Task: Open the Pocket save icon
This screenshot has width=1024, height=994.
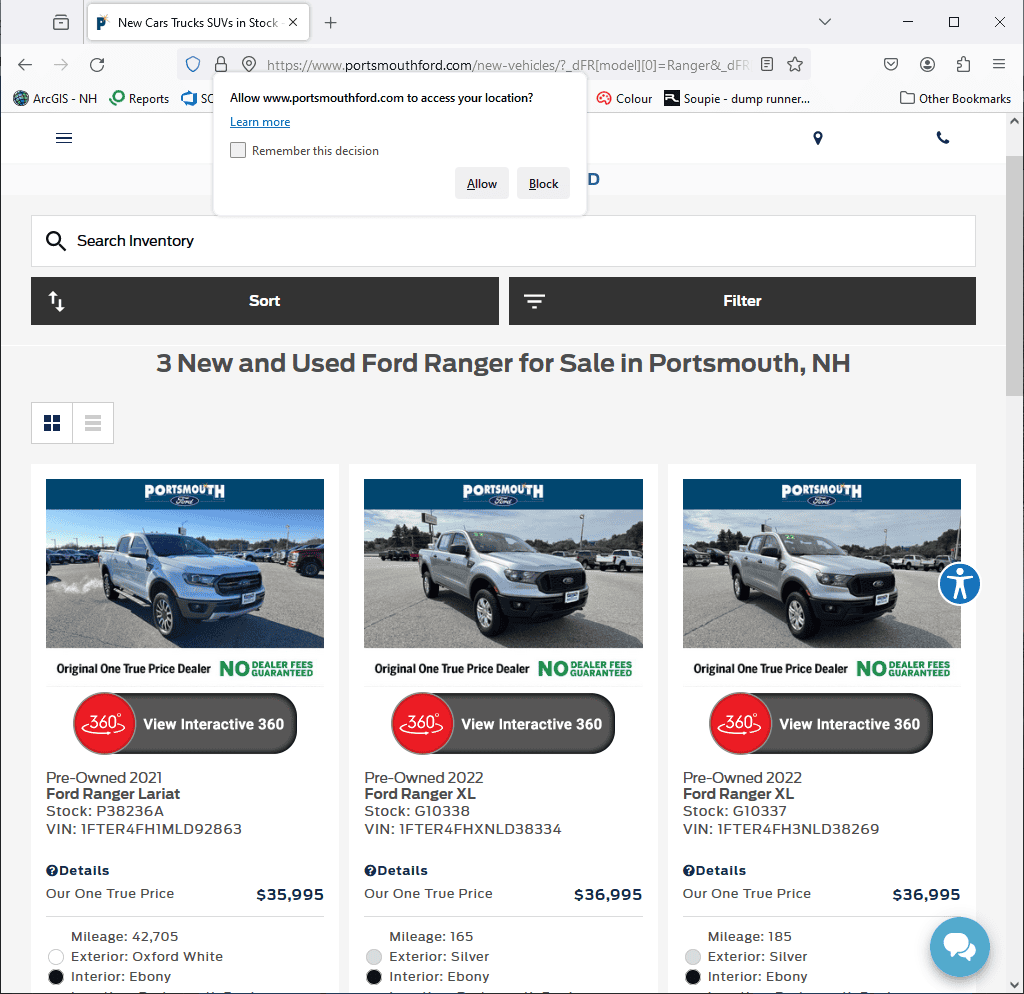Action: [x=891, y=64]
